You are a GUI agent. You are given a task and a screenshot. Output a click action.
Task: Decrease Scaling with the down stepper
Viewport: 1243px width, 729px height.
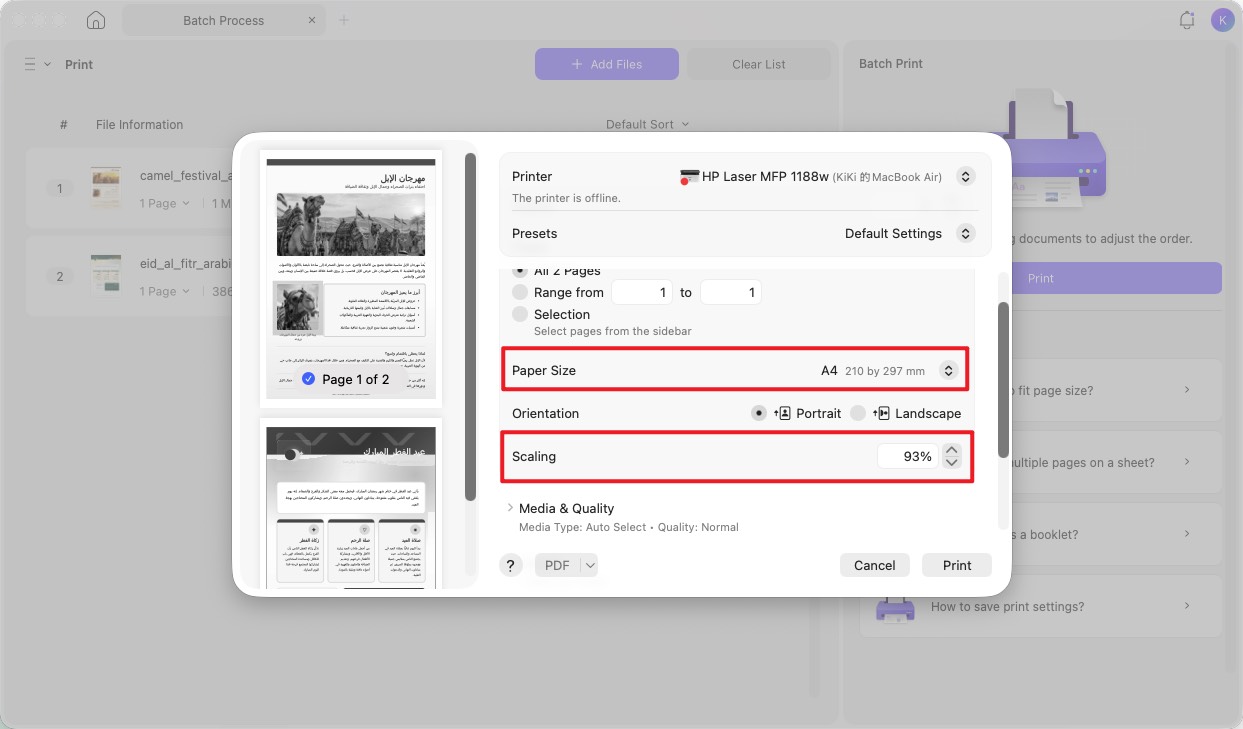point(952,462)
